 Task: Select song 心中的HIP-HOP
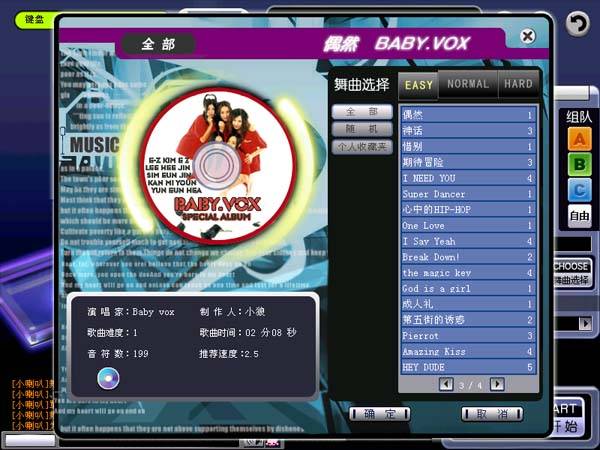pos(468,209)
